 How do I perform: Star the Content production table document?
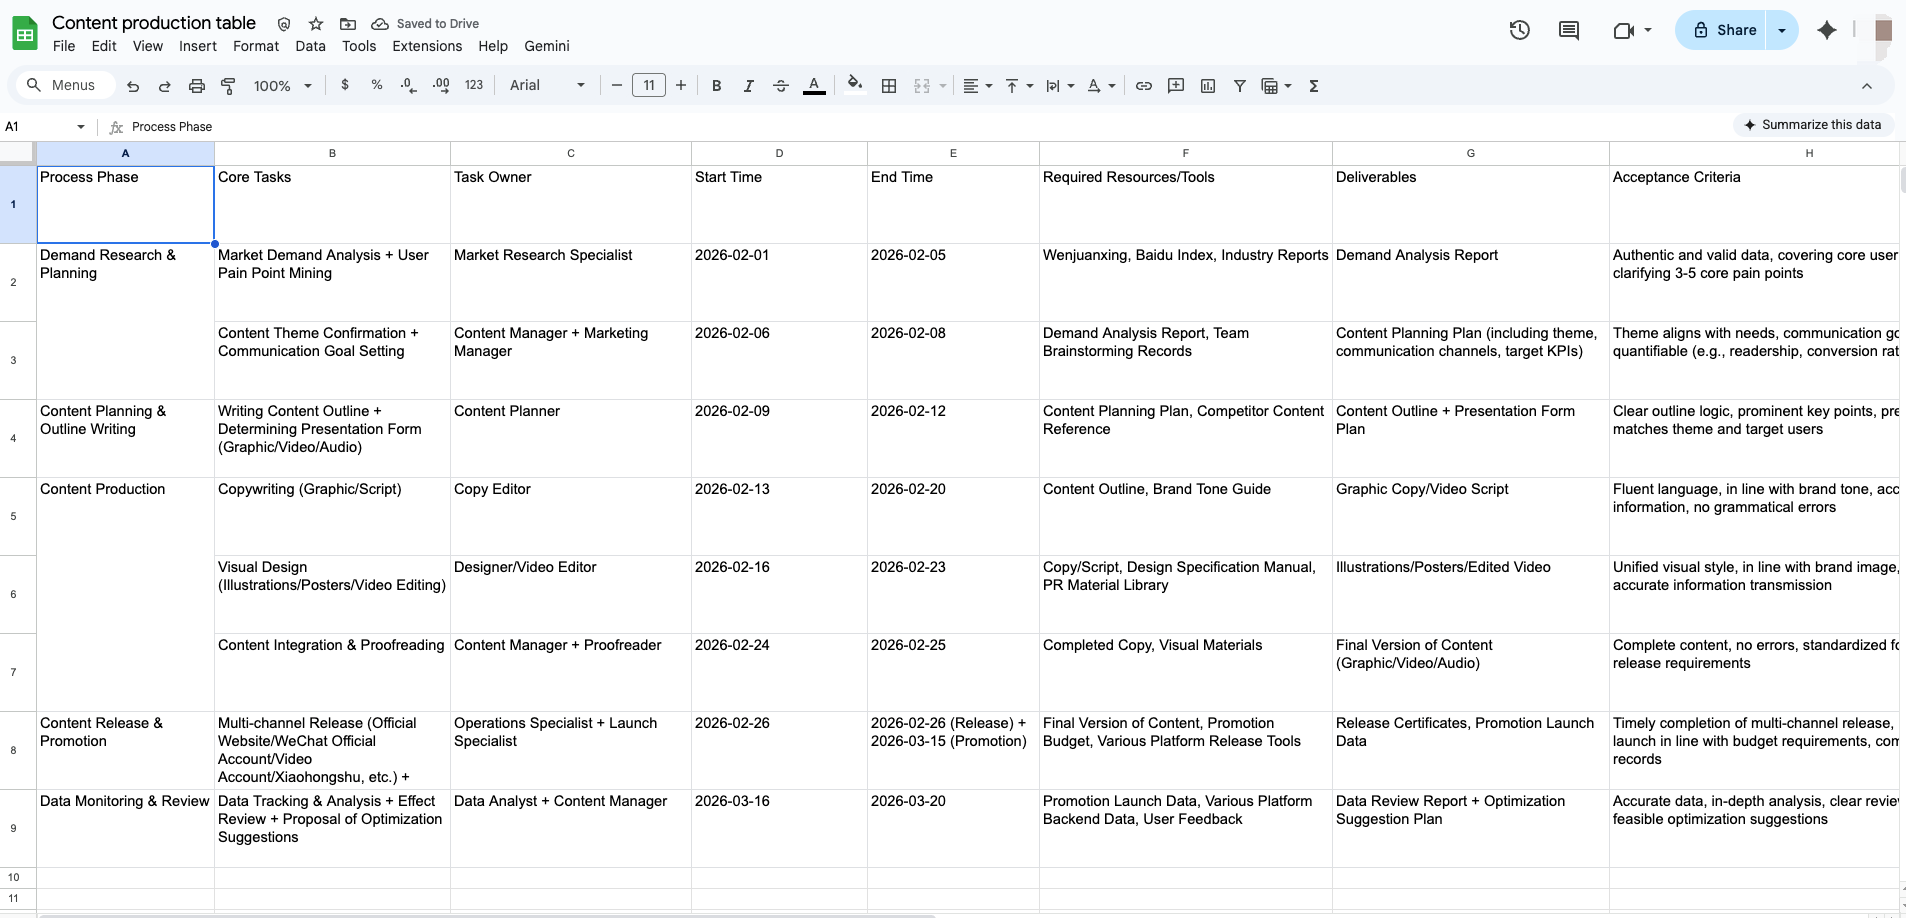tap(316, 23)
